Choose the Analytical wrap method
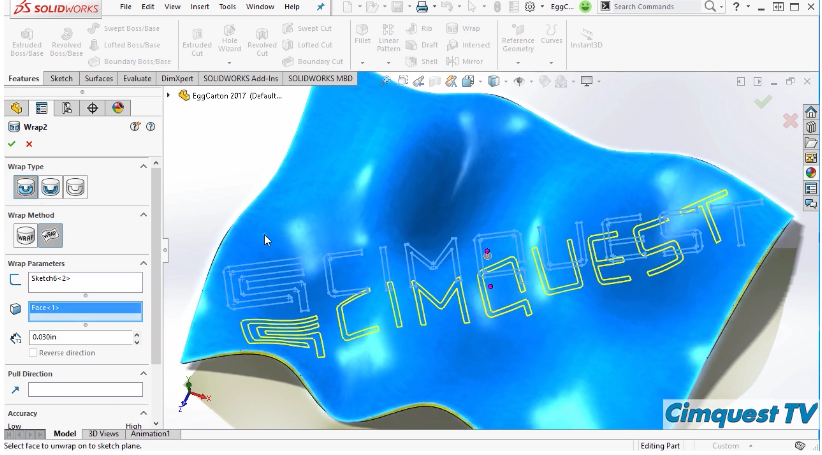Screen dimensions: 822x455 click(25, 235)
